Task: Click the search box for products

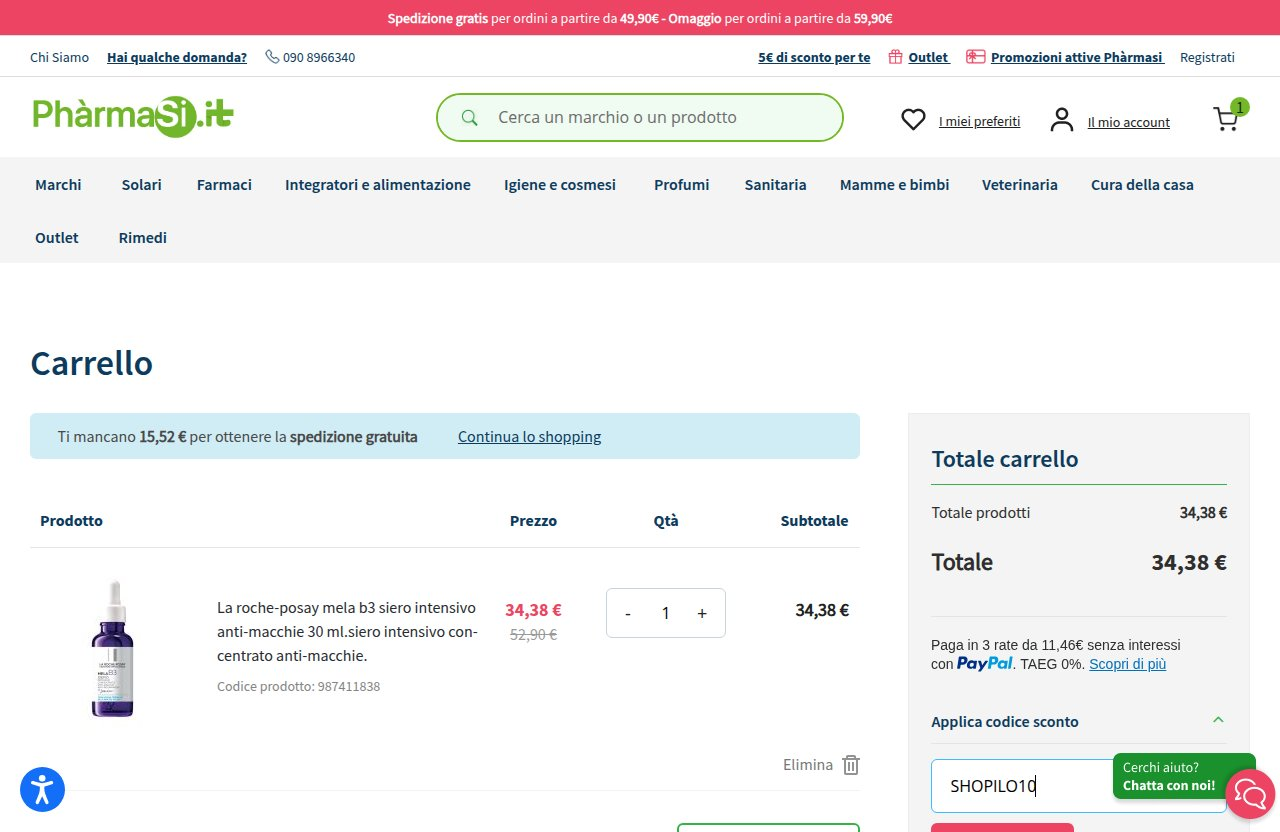Action: (640, 118)
